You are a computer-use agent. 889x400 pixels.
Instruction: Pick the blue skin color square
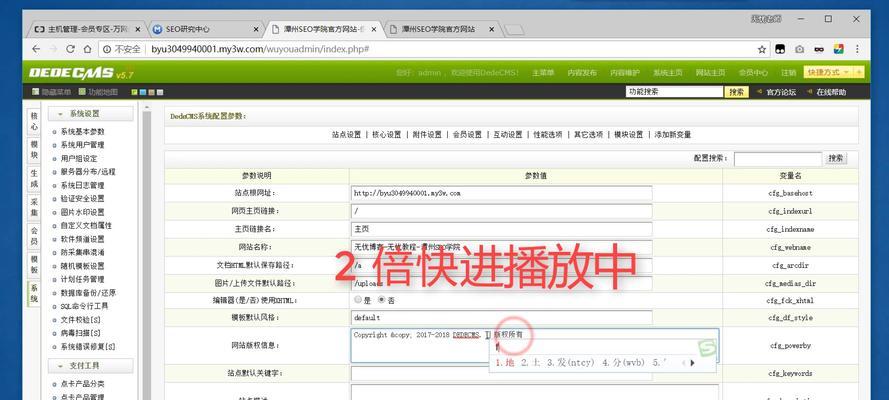(x=143, y=92)
